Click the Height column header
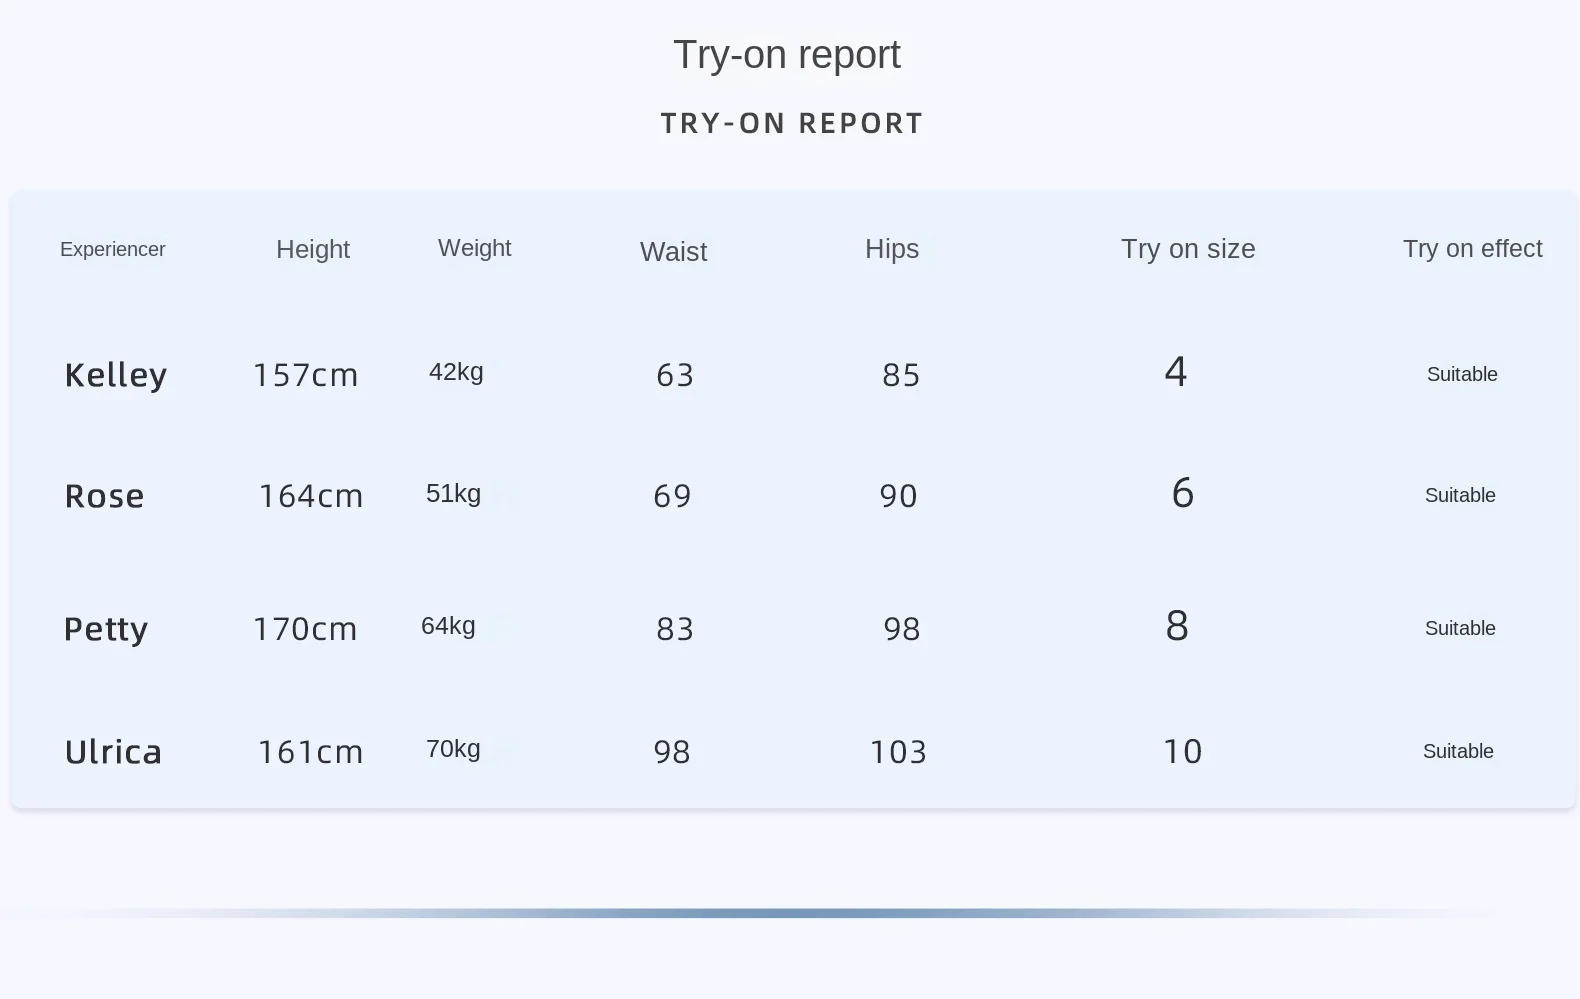 click(313, 249)
